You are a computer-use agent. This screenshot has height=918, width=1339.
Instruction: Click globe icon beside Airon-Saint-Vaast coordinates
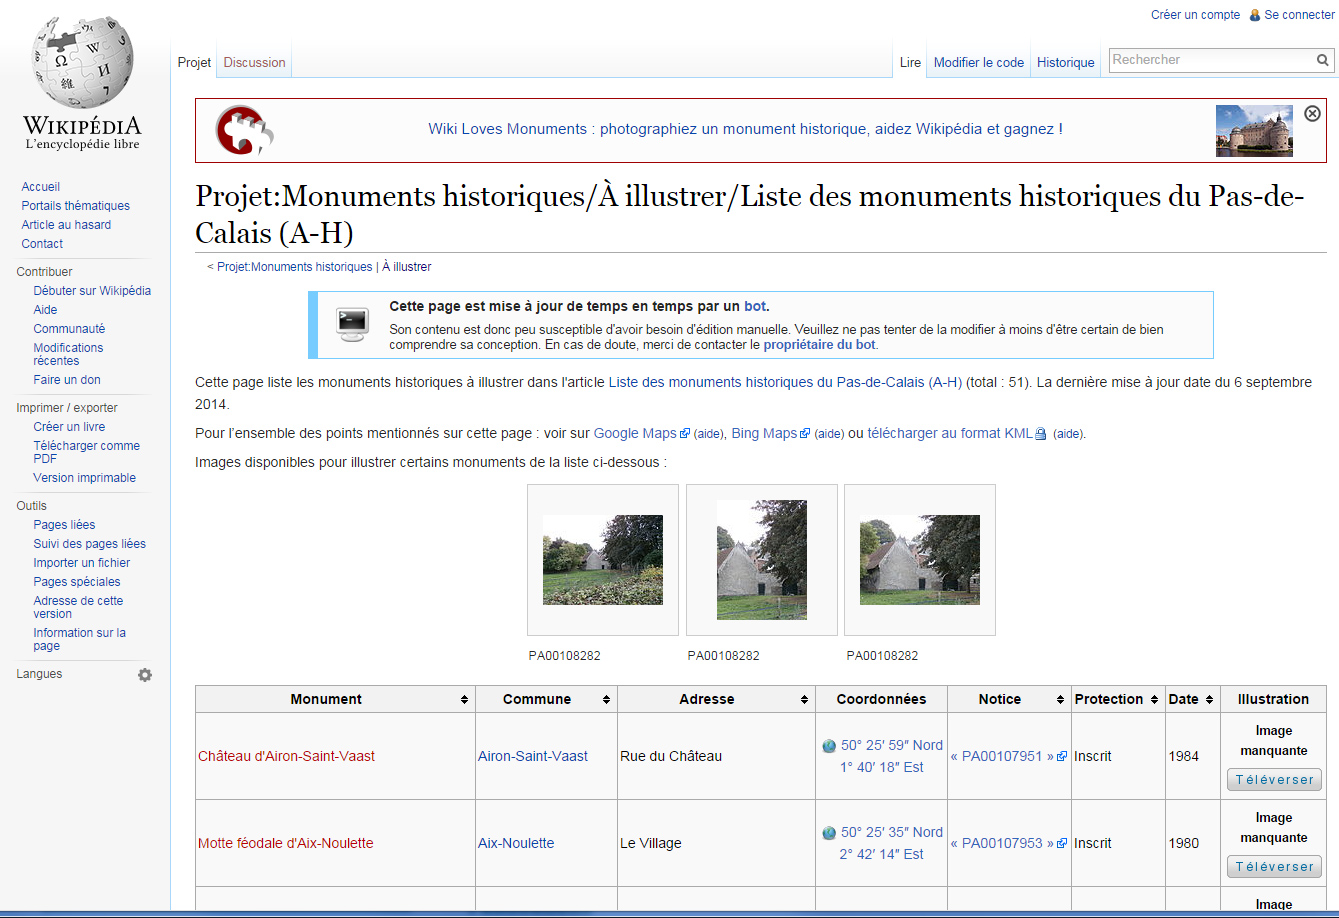[829, 746]
